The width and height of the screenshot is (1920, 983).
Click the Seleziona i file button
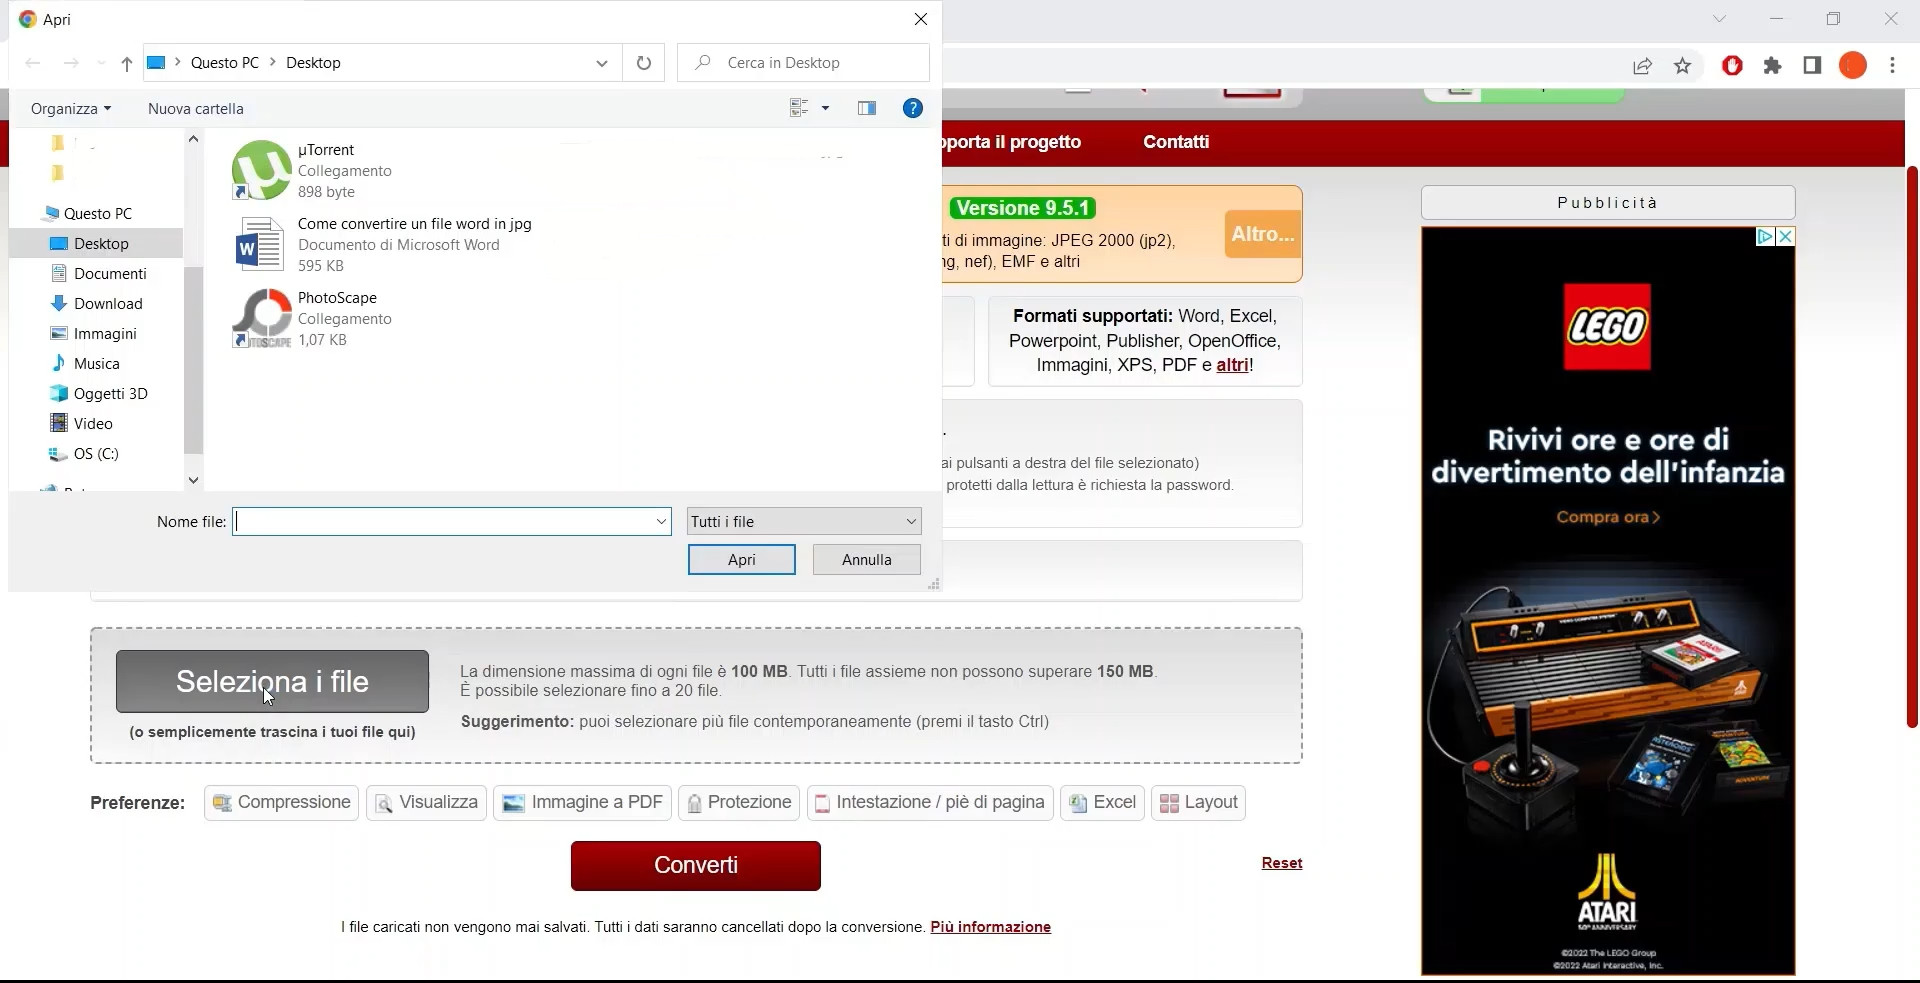271,682
